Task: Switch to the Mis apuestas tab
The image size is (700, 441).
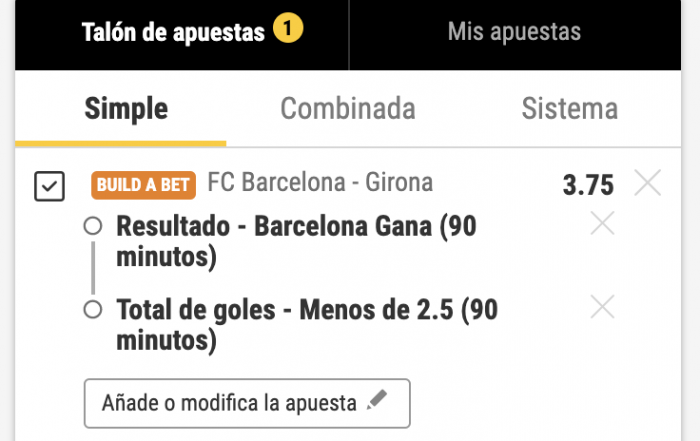Action: pyautogui.click(x=514, y=33)
